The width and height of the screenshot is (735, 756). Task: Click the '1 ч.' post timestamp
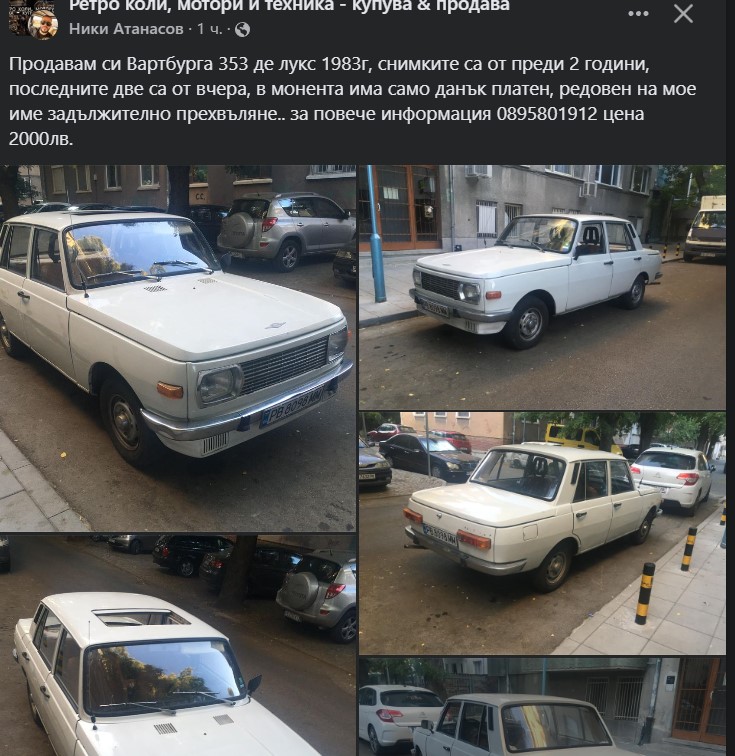[x=210, y=29]
